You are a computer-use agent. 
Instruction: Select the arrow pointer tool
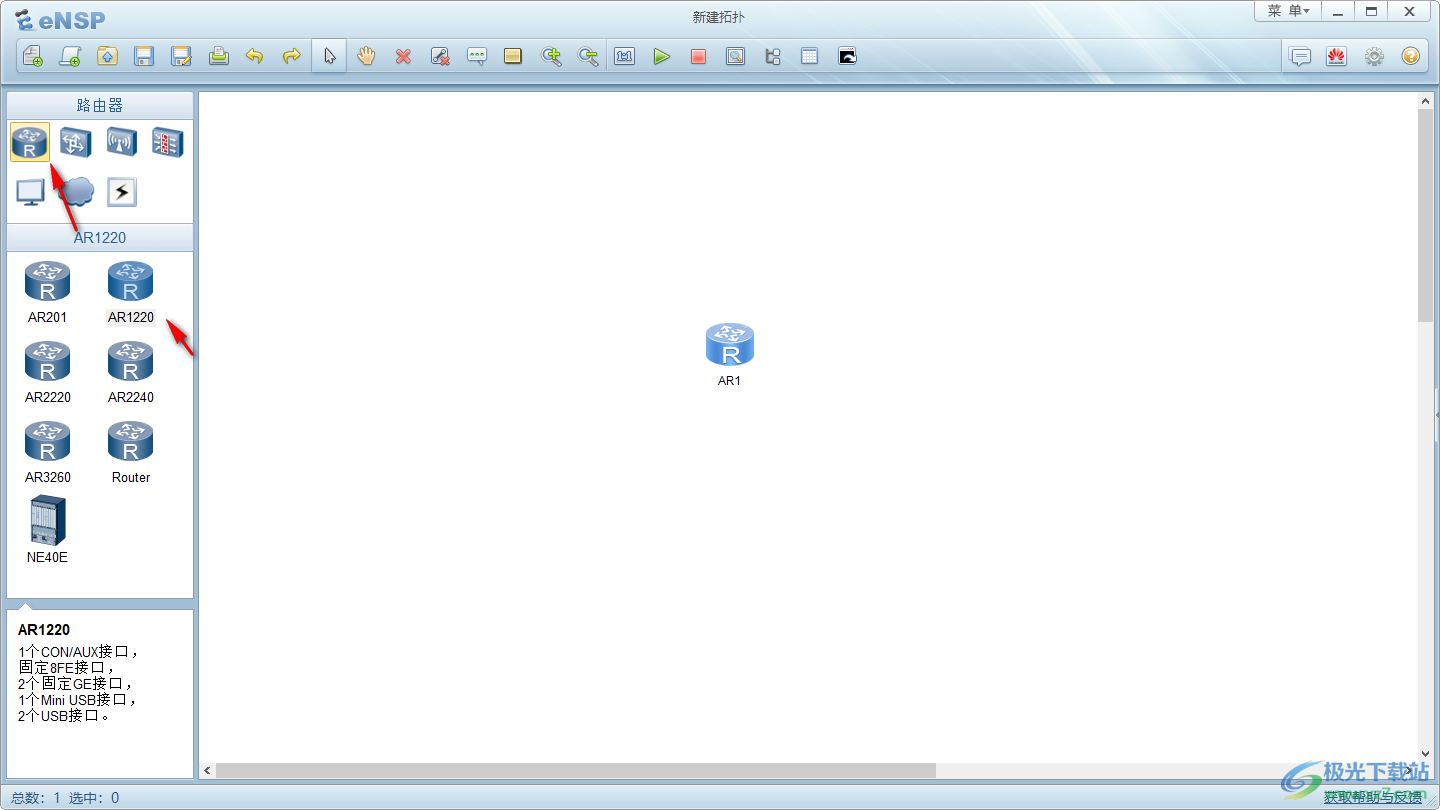(x=329, y=57)
